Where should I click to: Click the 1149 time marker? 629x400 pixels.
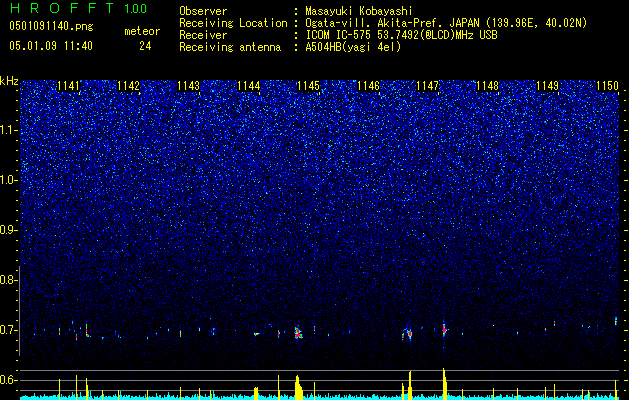tap(548, 86)
